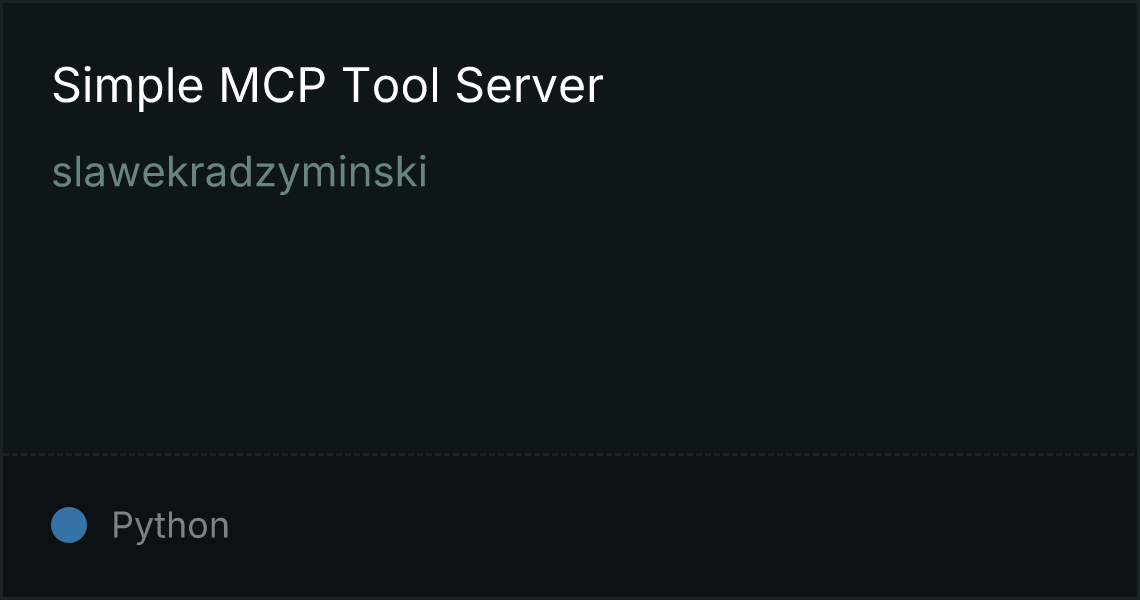Screen dimensions: 1140x600
Task: Open the repository card via its heading
Action: (x=327, y=86)
